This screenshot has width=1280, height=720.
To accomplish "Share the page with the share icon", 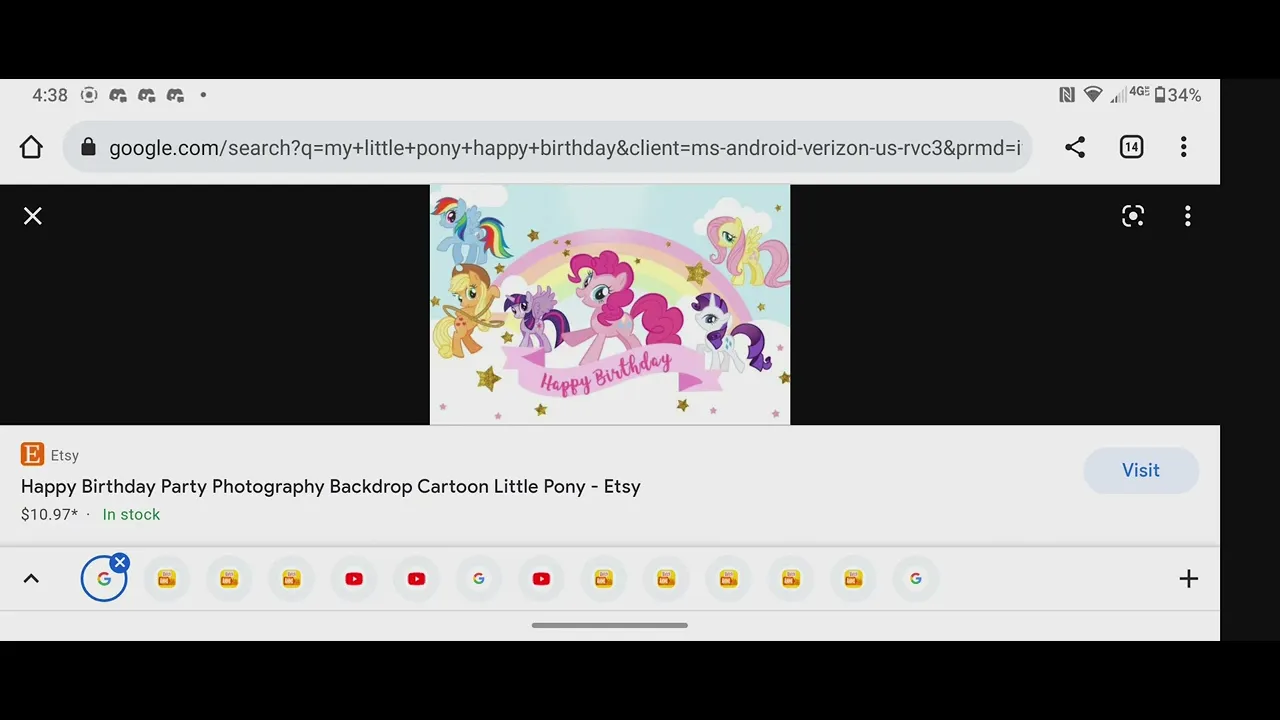I will (x=1075, y=148).
